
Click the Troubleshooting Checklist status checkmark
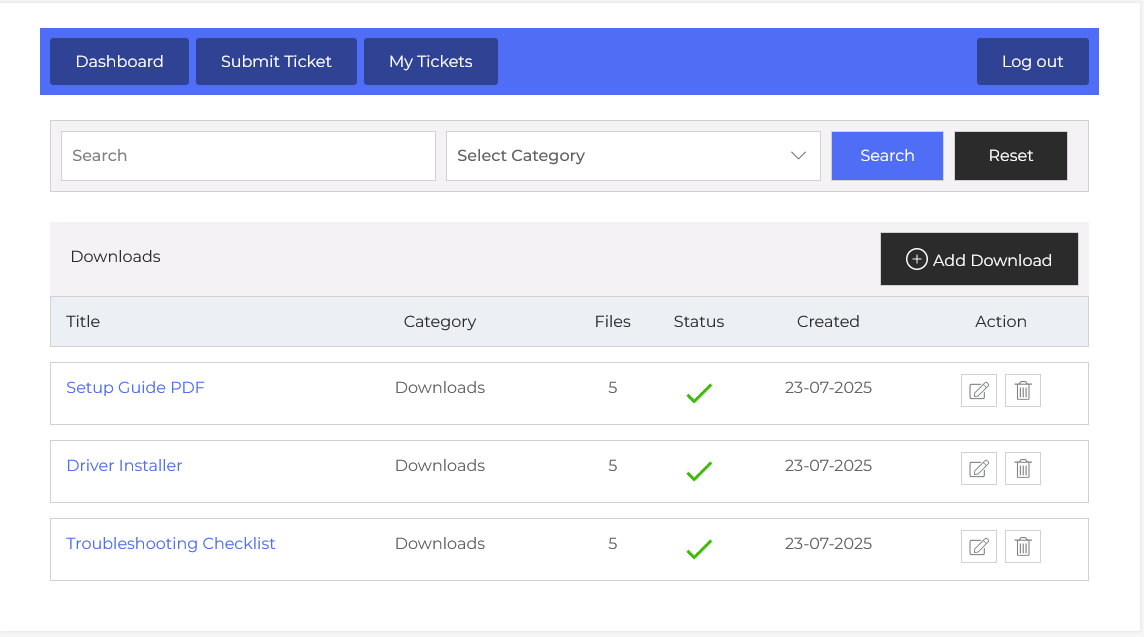pos(699,549)
